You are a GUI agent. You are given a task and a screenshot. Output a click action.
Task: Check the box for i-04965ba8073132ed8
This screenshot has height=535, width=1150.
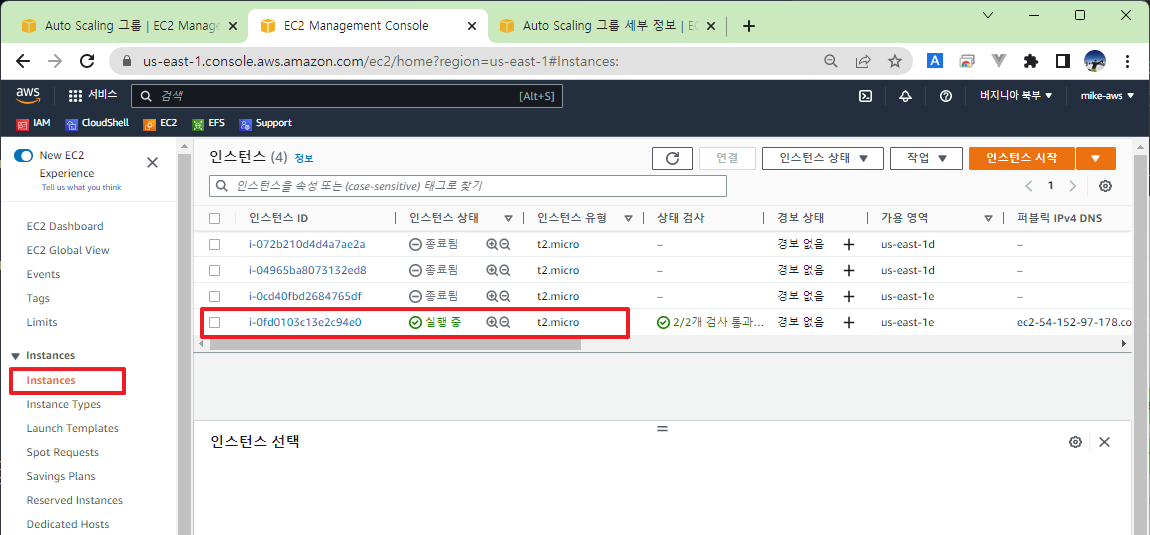click(214, 270)
